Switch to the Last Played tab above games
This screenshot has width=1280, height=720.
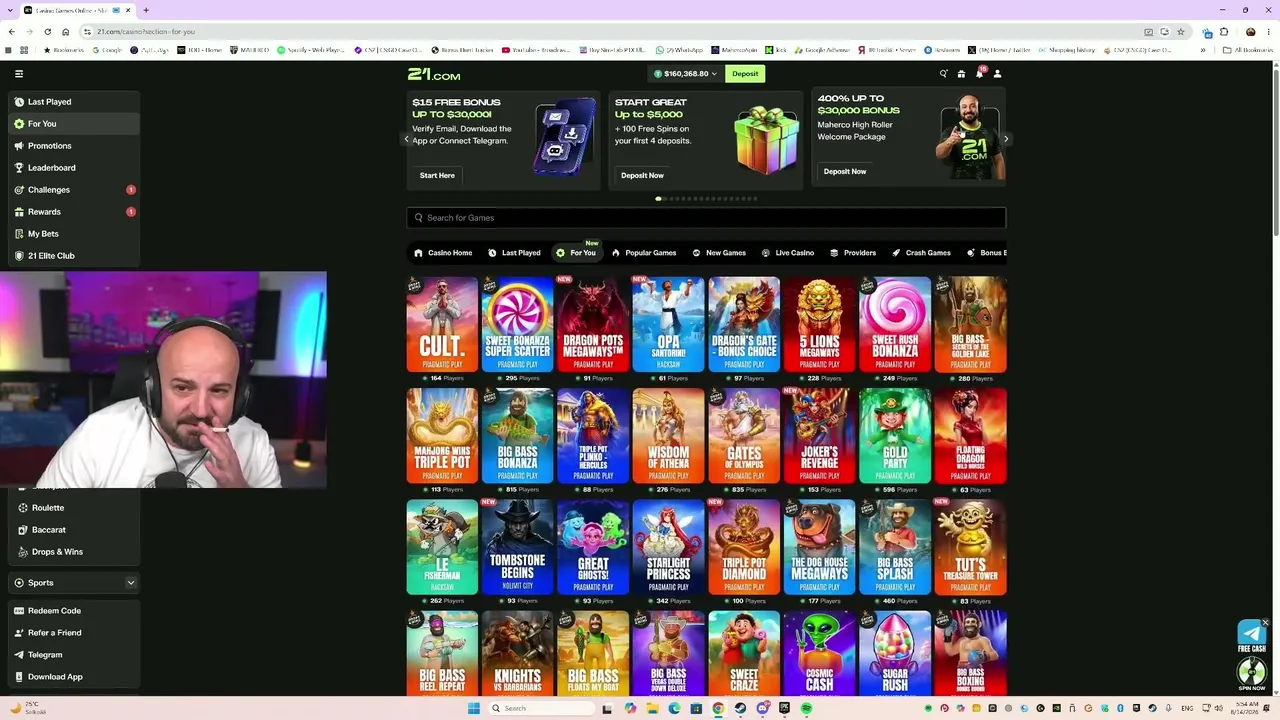tap(514, 253)
